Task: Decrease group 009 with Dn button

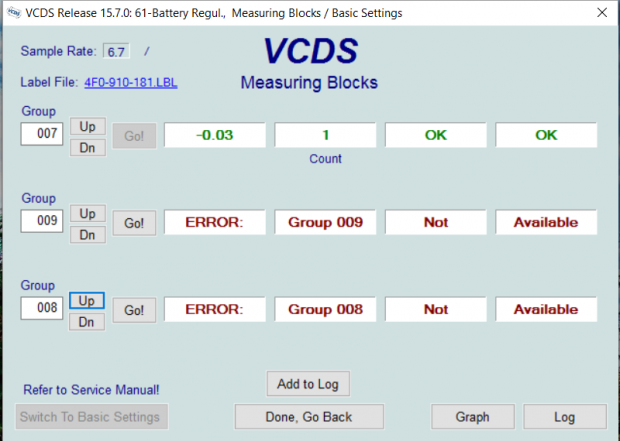Action: (87, 235)
